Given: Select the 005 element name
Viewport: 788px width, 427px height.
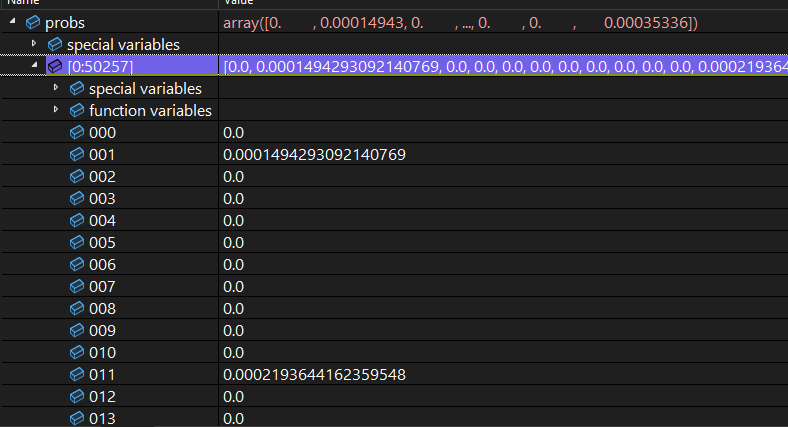Looking at the screenshot, I should pyautogui.click(x=103, y=243).
